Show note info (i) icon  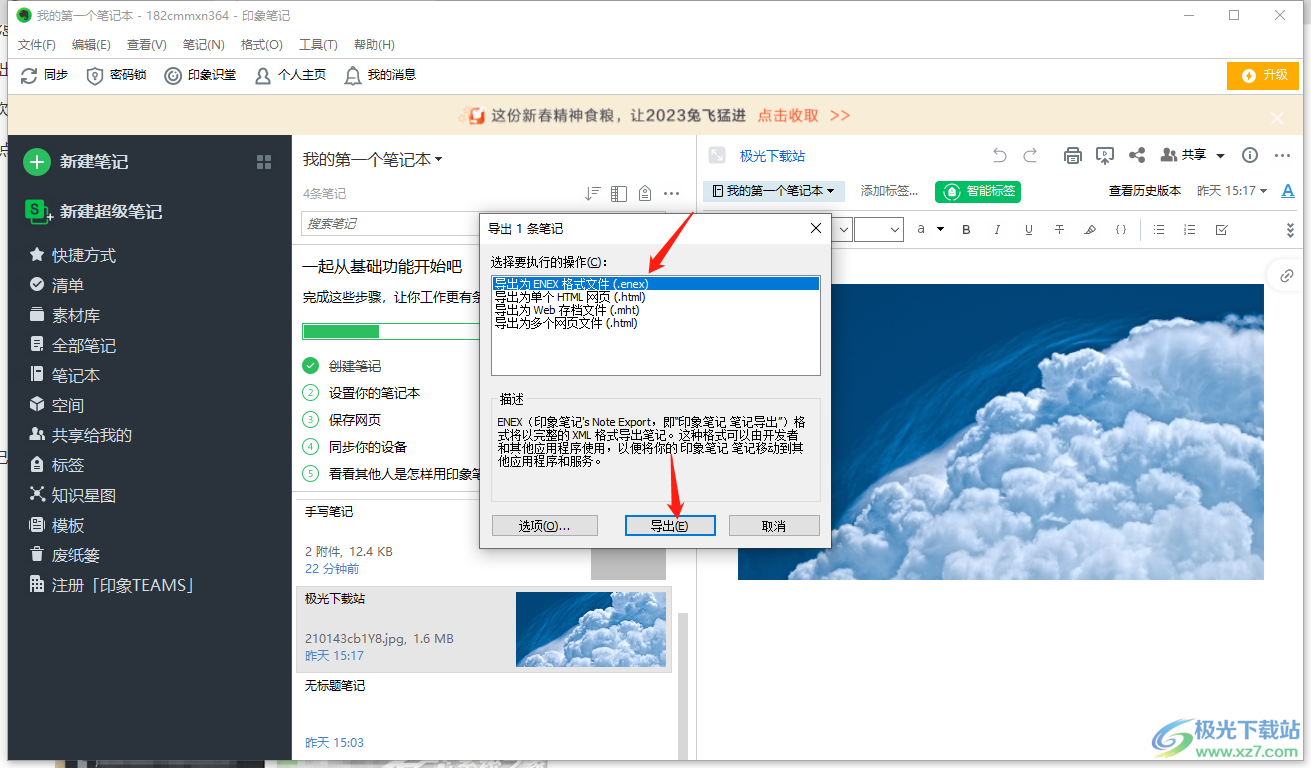point(1250,155)
